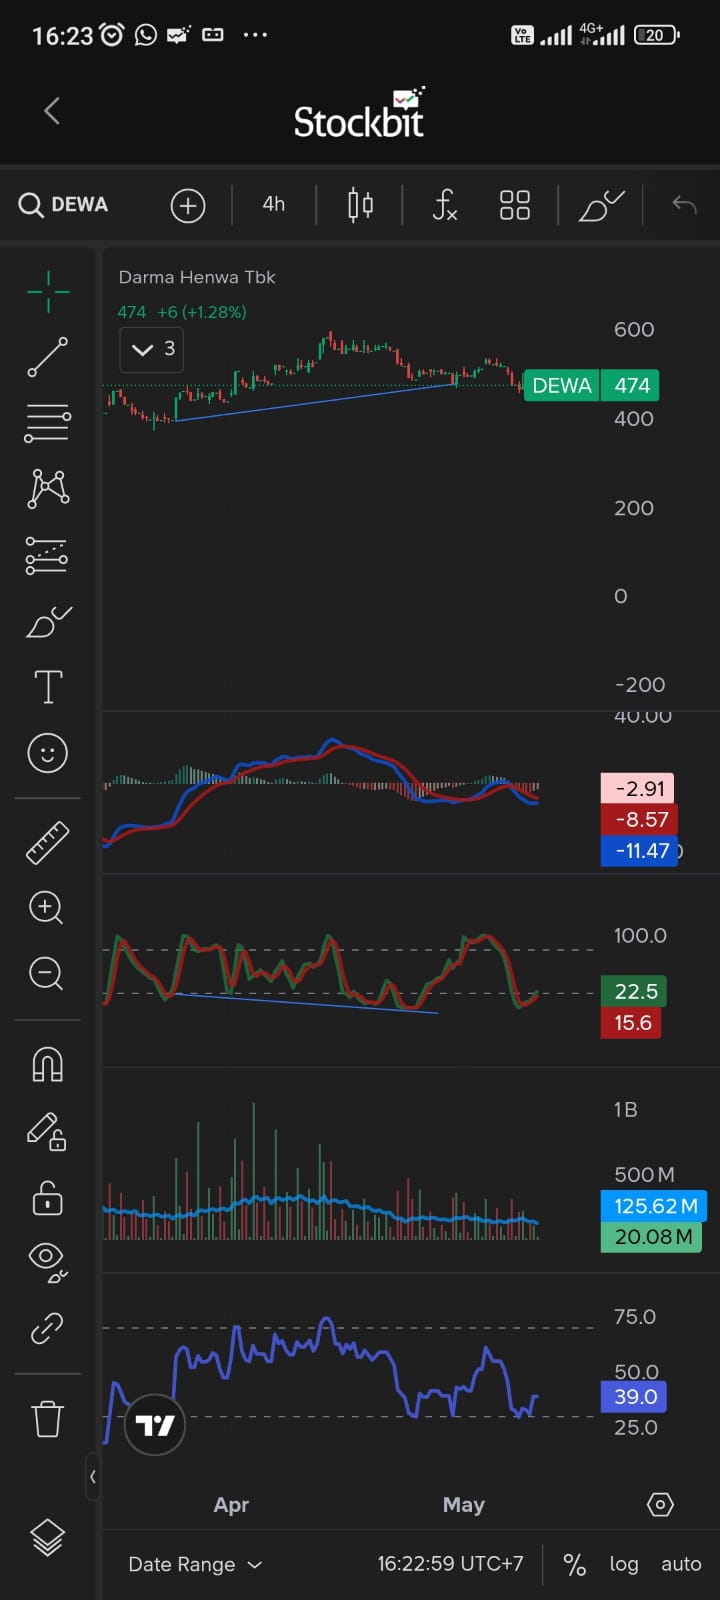Viewport: 720px width, 1600px height.
Task: Click the DEWA 474 price label
Action: [x=591, y=386]
